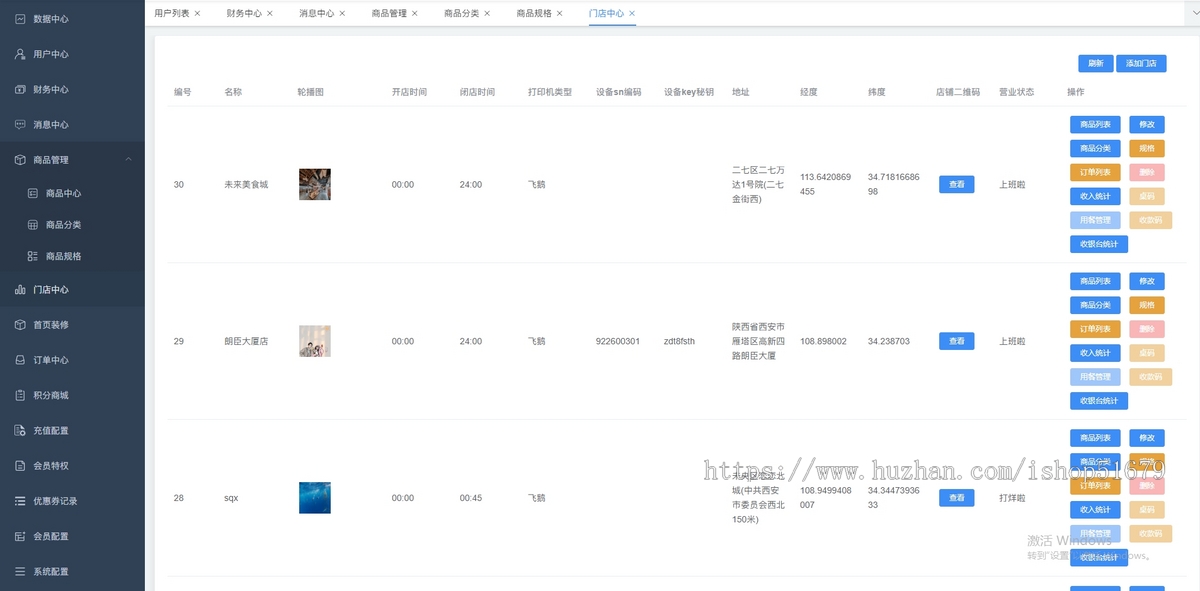
Task: Open 优惠券记录 via its list icon
Action: pos(20,501)
